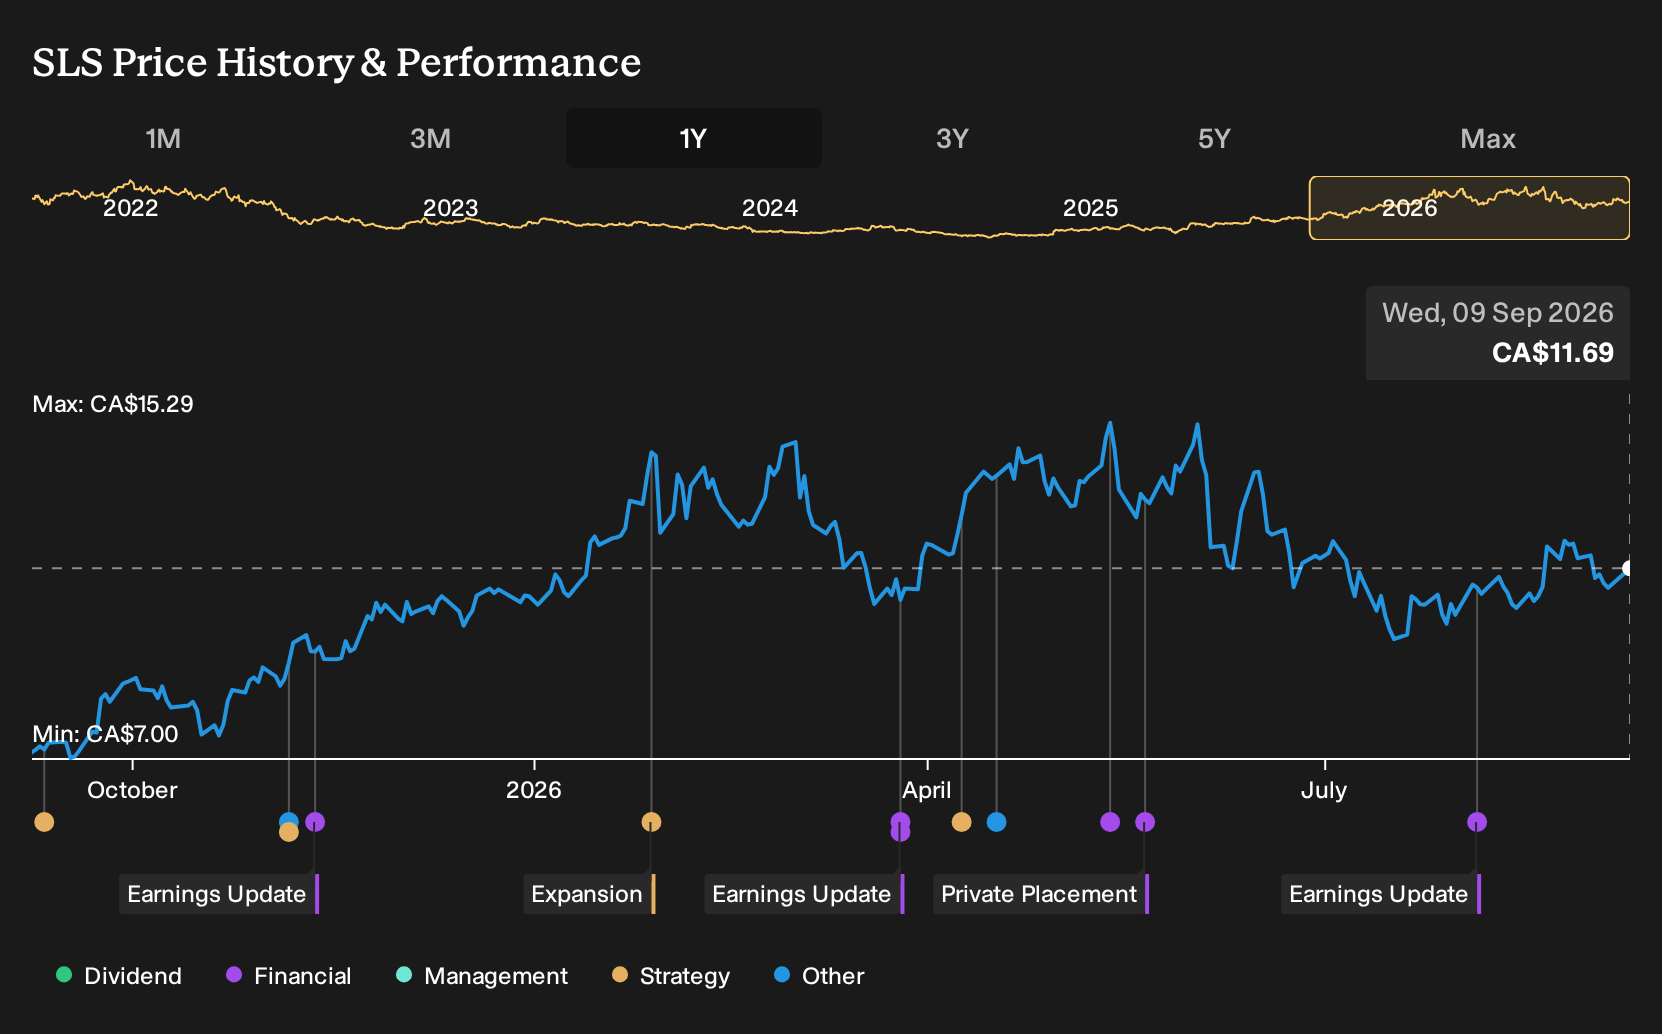The height and width of the screenshot is (1034, 1662).
Task: Click purple marker above first Earnings Update label
Action: 315,822
